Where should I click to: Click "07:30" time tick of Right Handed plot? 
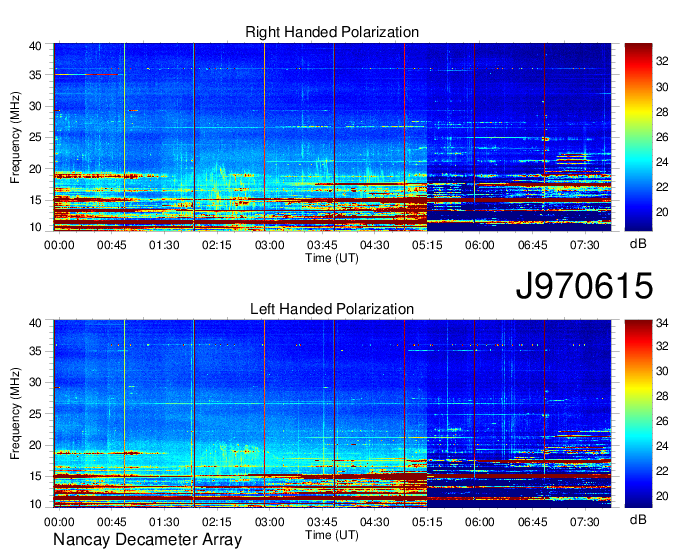[585, 245]
